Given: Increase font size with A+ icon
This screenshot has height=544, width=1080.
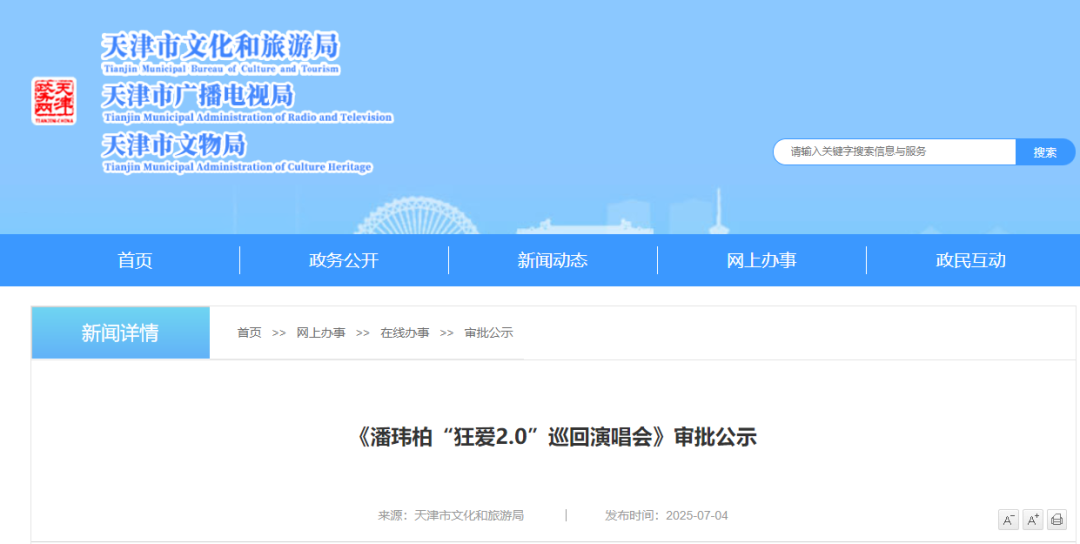Looking at the screenshot, I should pyautogui.click(x=1032, y=519).
